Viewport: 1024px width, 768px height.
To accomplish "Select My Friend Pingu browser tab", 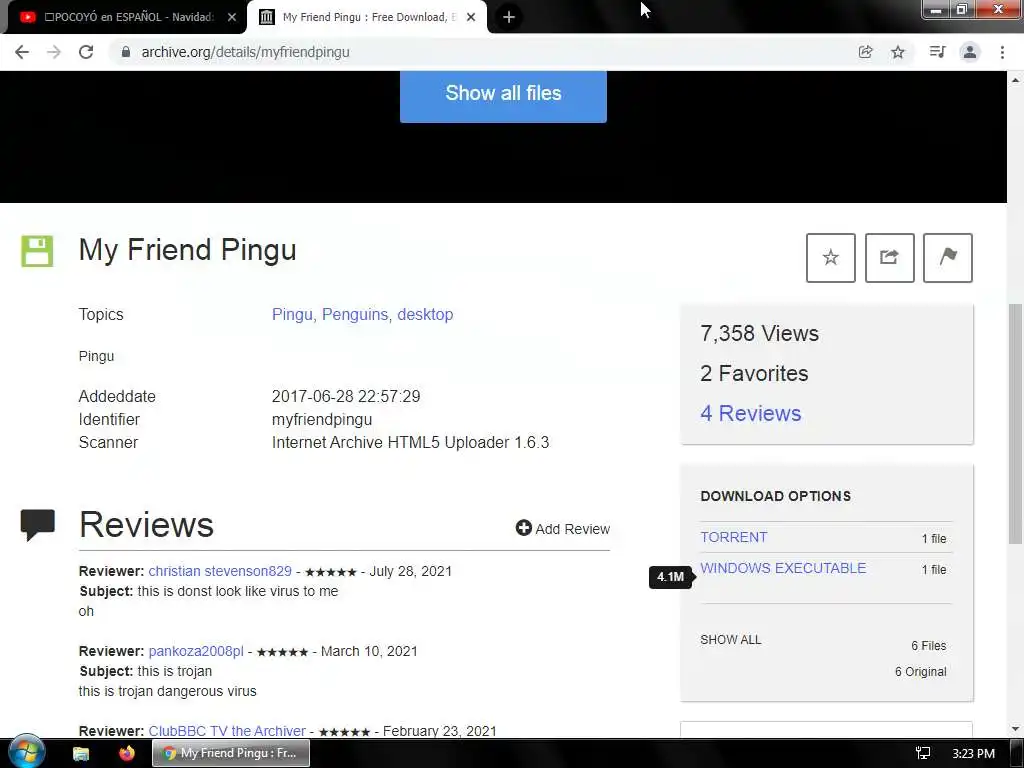I will [x=367, y=18].
